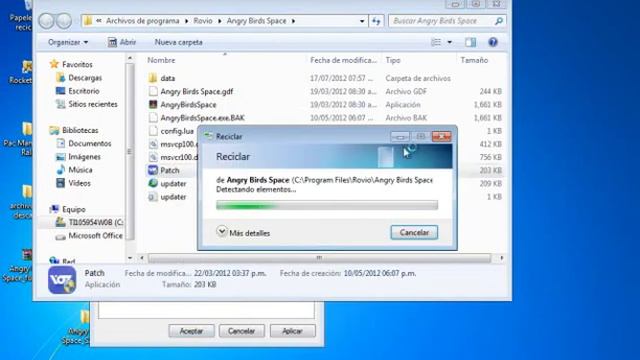This screenshot has width=640, height=360.
Task: Click the Pac Man desktop folder icon
Action: tap(27, 129)
